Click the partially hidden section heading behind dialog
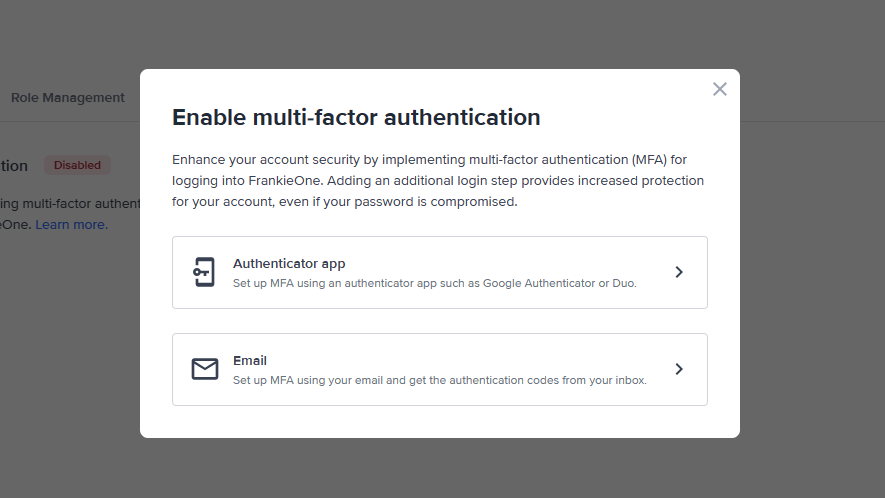The width and height of the screenshot is (885, 498). 14,166
